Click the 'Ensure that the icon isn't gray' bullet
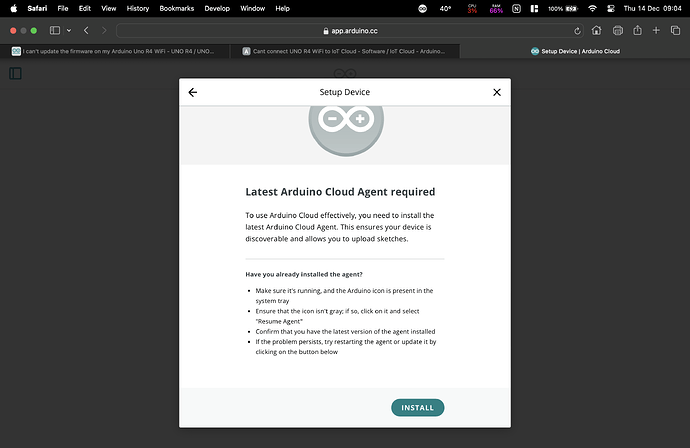The image size is (690, 448). 337,316
